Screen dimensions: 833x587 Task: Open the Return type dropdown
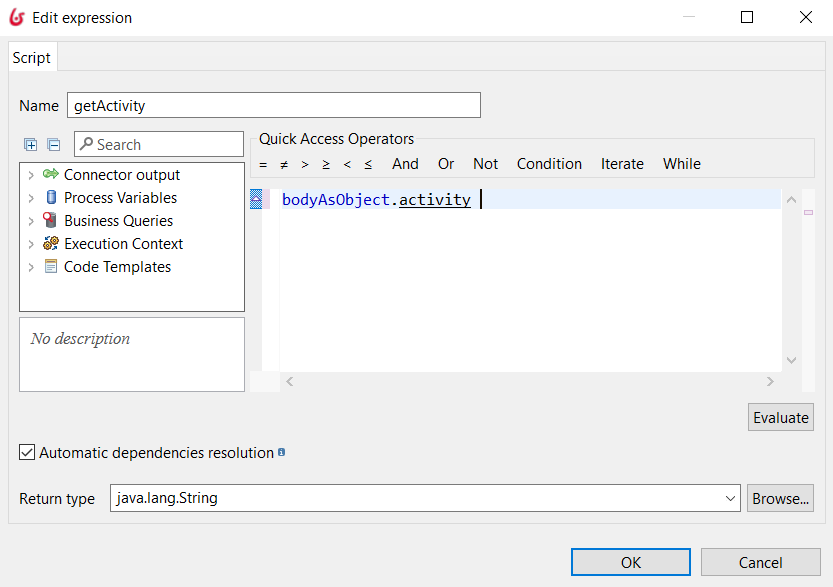(x=730, y=498)
